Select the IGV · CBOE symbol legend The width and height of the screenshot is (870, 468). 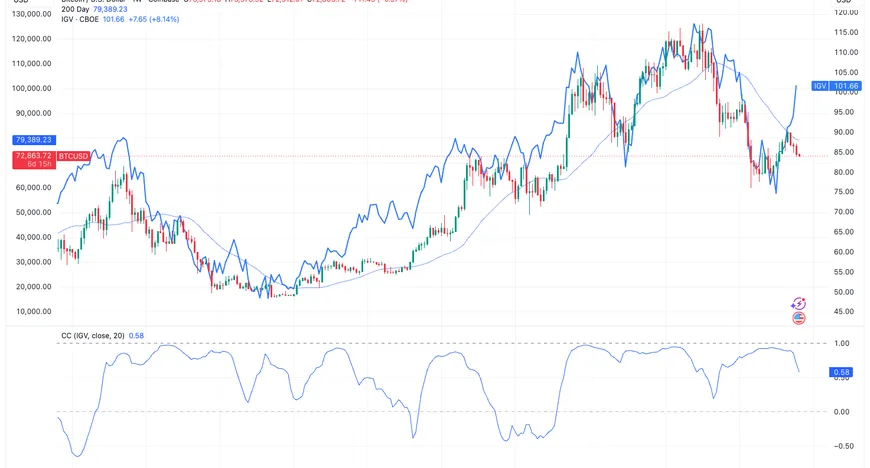coord(120,19)
